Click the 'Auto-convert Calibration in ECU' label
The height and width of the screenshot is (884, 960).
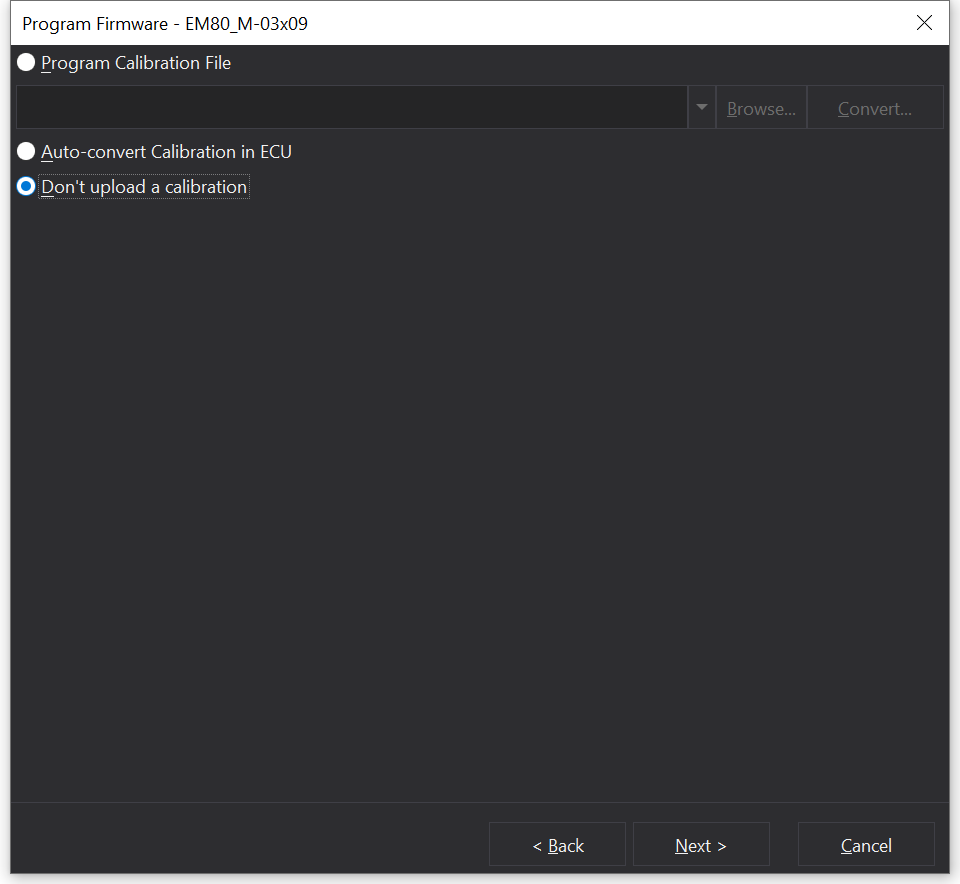(166, 152)
